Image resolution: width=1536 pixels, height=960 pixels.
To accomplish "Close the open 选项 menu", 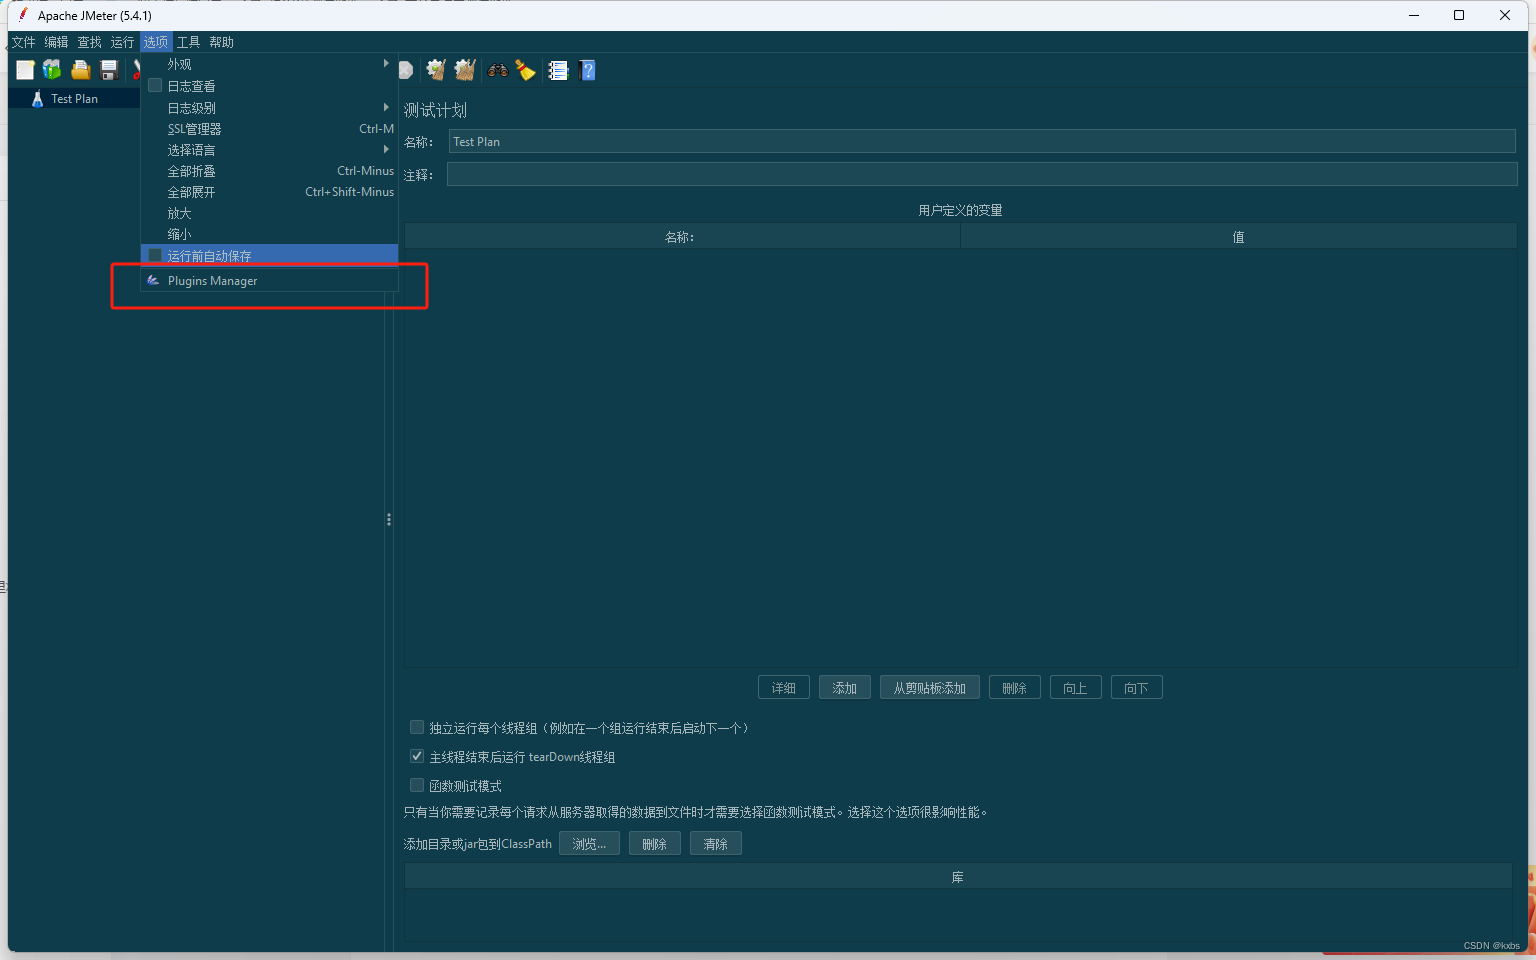I will pos(156,42).
